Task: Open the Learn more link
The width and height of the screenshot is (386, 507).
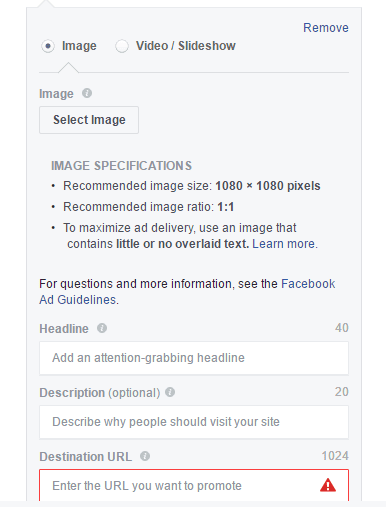Action: (284, 244)
